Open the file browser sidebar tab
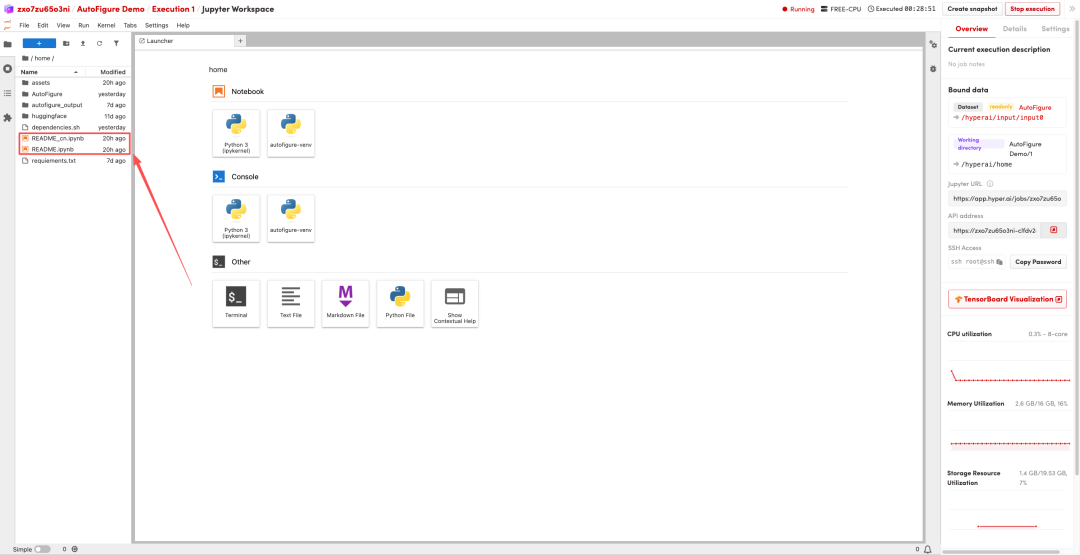This screenshot has height=555, width=1080. point(8,44)
